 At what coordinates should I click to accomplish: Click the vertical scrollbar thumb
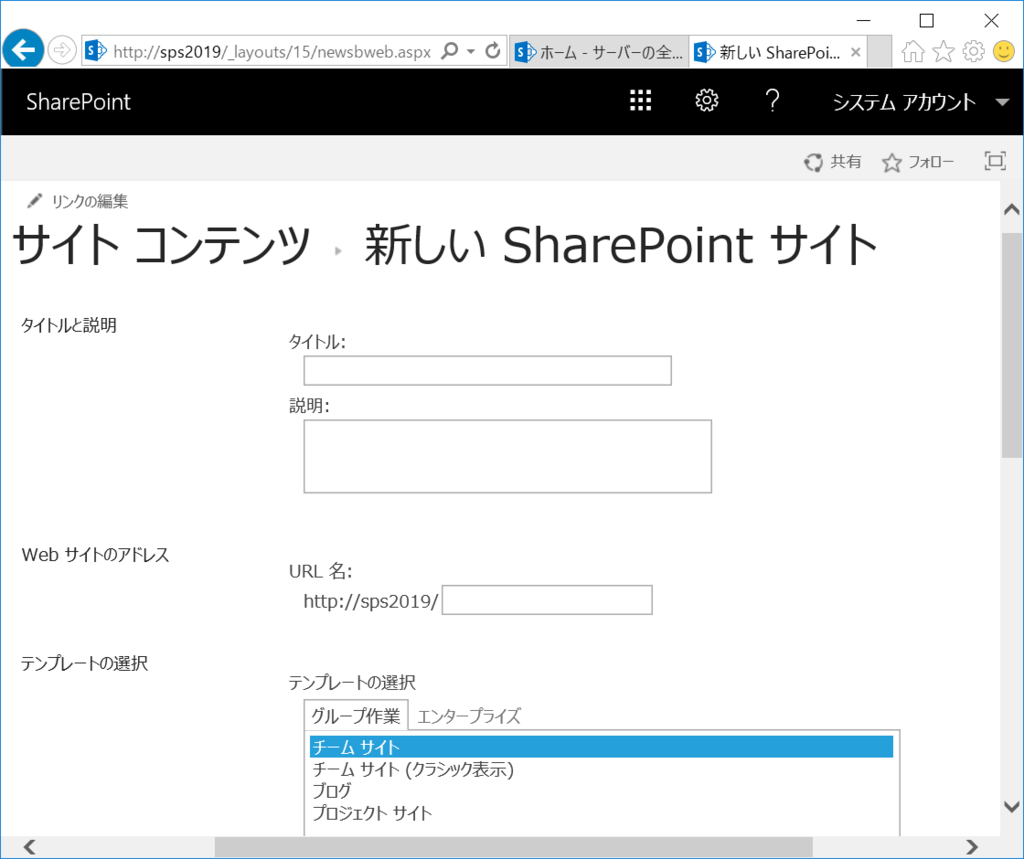[1012, 346]
